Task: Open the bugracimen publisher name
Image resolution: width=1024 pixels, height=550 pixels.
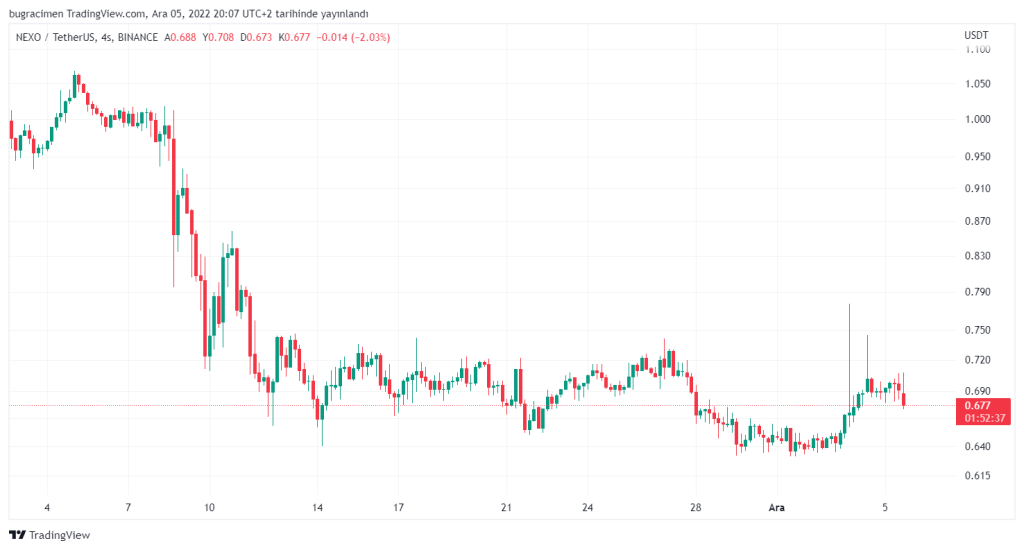Action: (36, 14)
